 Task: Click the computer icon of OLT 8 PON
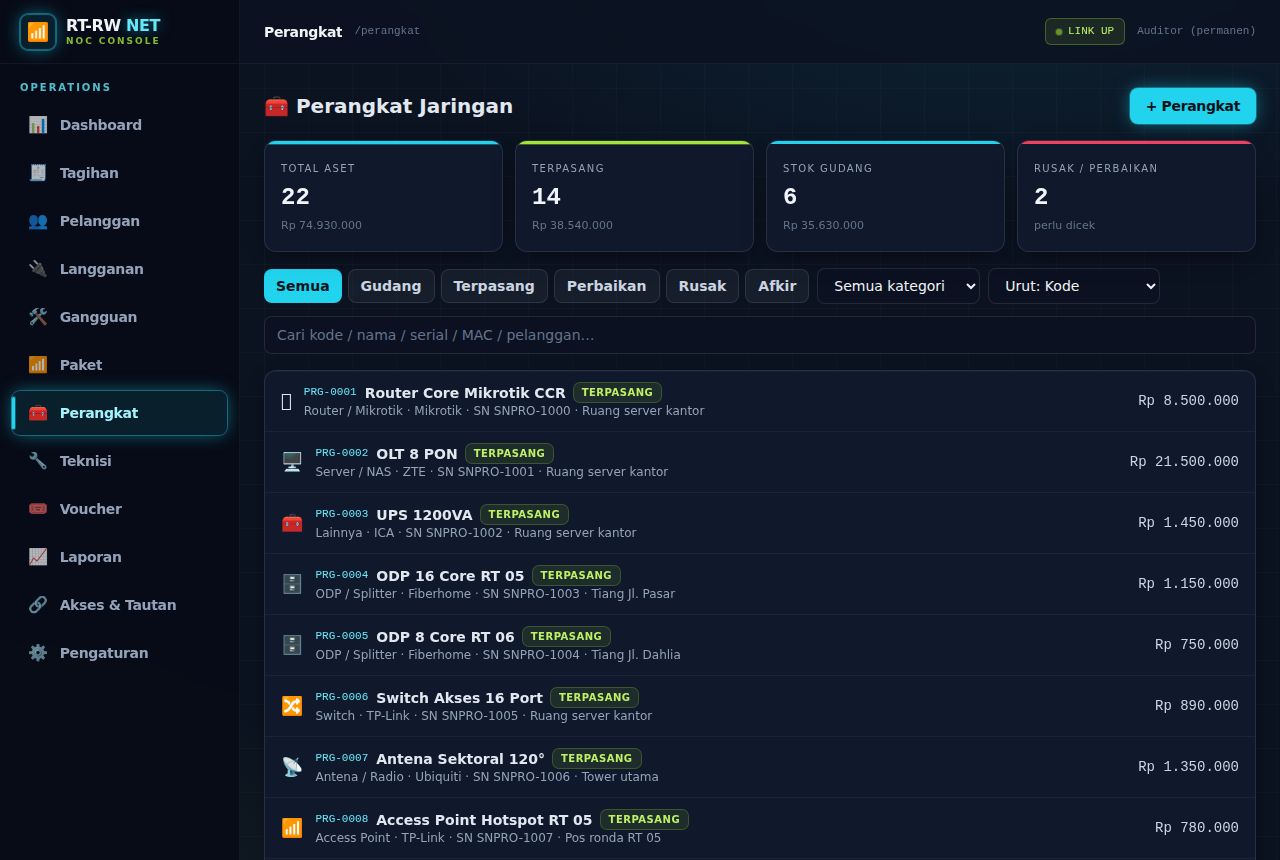pyautogui.click(x=292, y=462)
